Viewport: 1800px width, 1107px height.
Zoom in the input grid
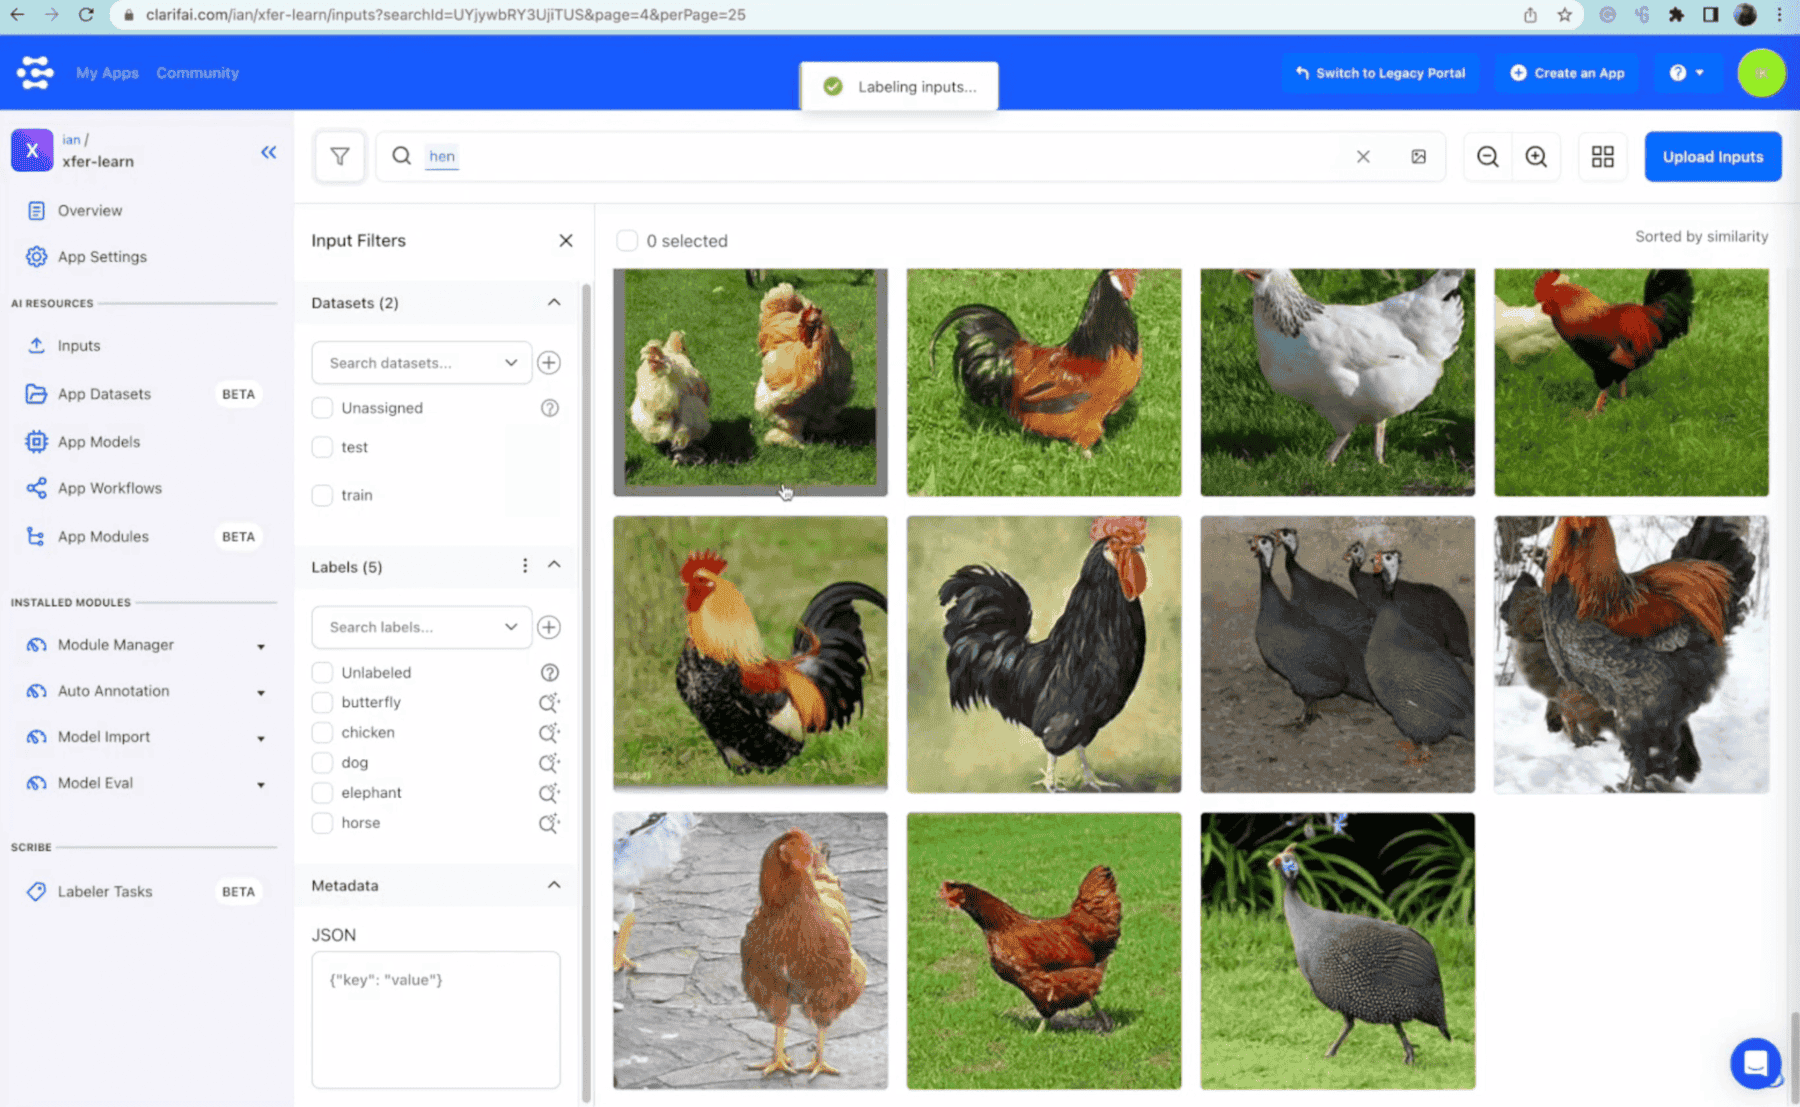[1536, 157]
